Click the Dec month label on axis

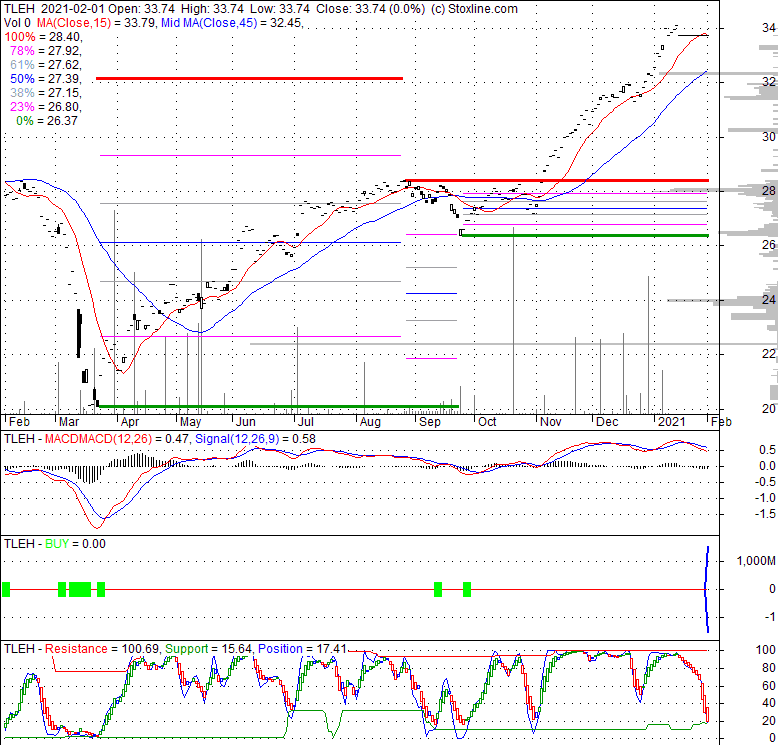pyautogui.click(x=607, y=422)
